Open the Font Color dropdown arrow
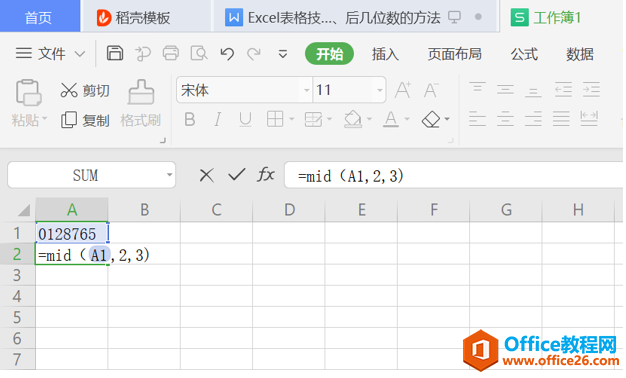 [x=407, y=119]
